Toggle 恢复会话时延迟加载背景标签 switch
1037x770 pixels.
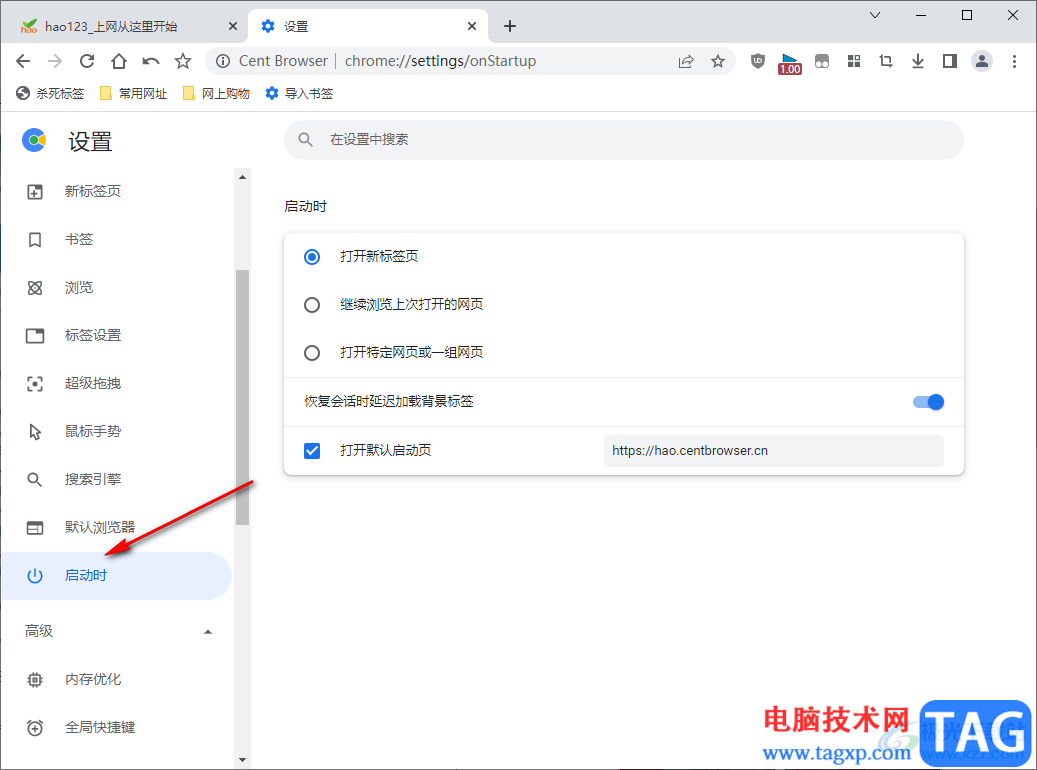(x=928, y=402)
